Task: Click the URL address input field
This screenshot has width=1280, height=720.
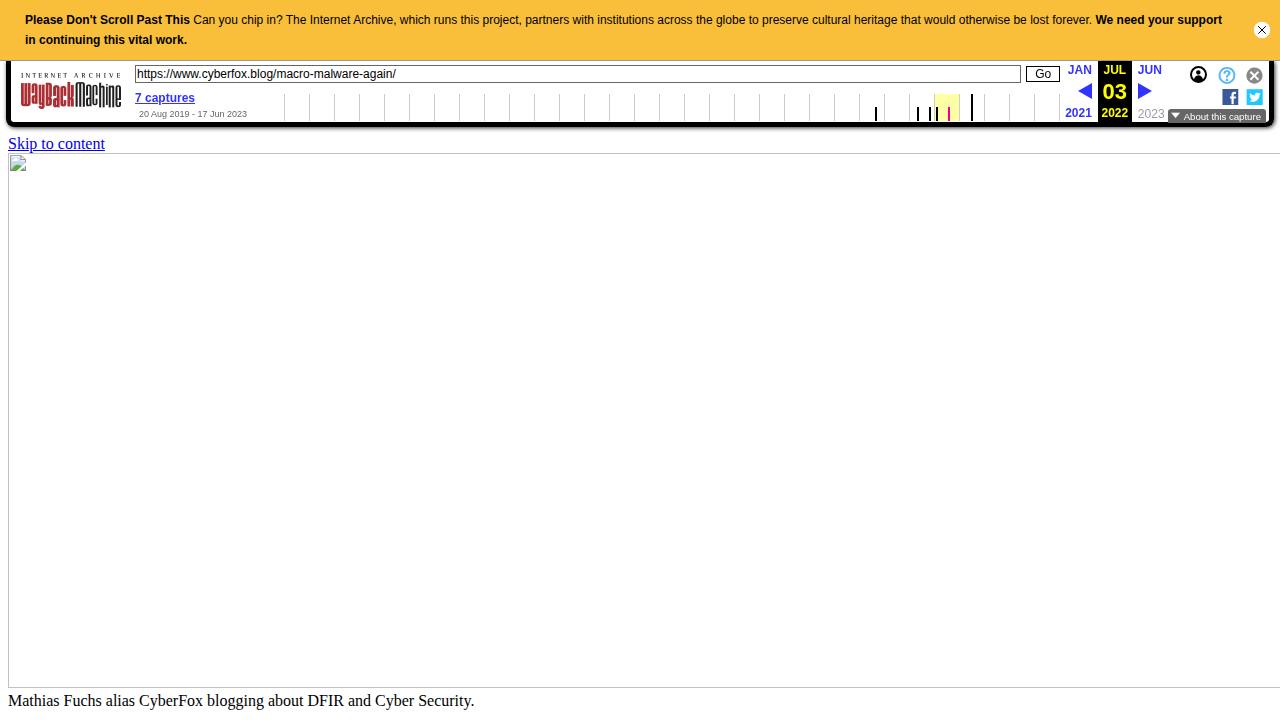Action: (578, 74)
